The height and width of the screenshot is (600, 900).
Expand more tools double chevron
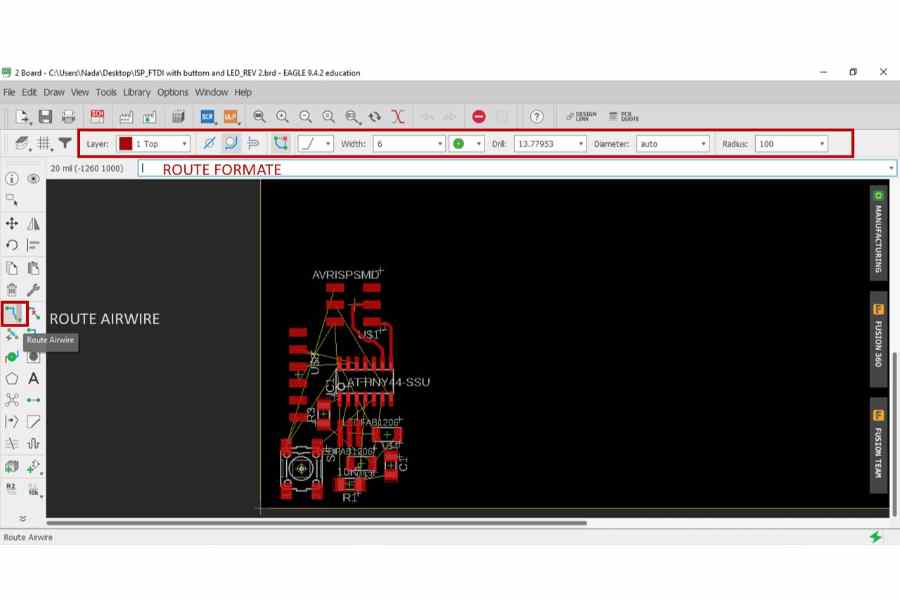click(x=22, y=518)
